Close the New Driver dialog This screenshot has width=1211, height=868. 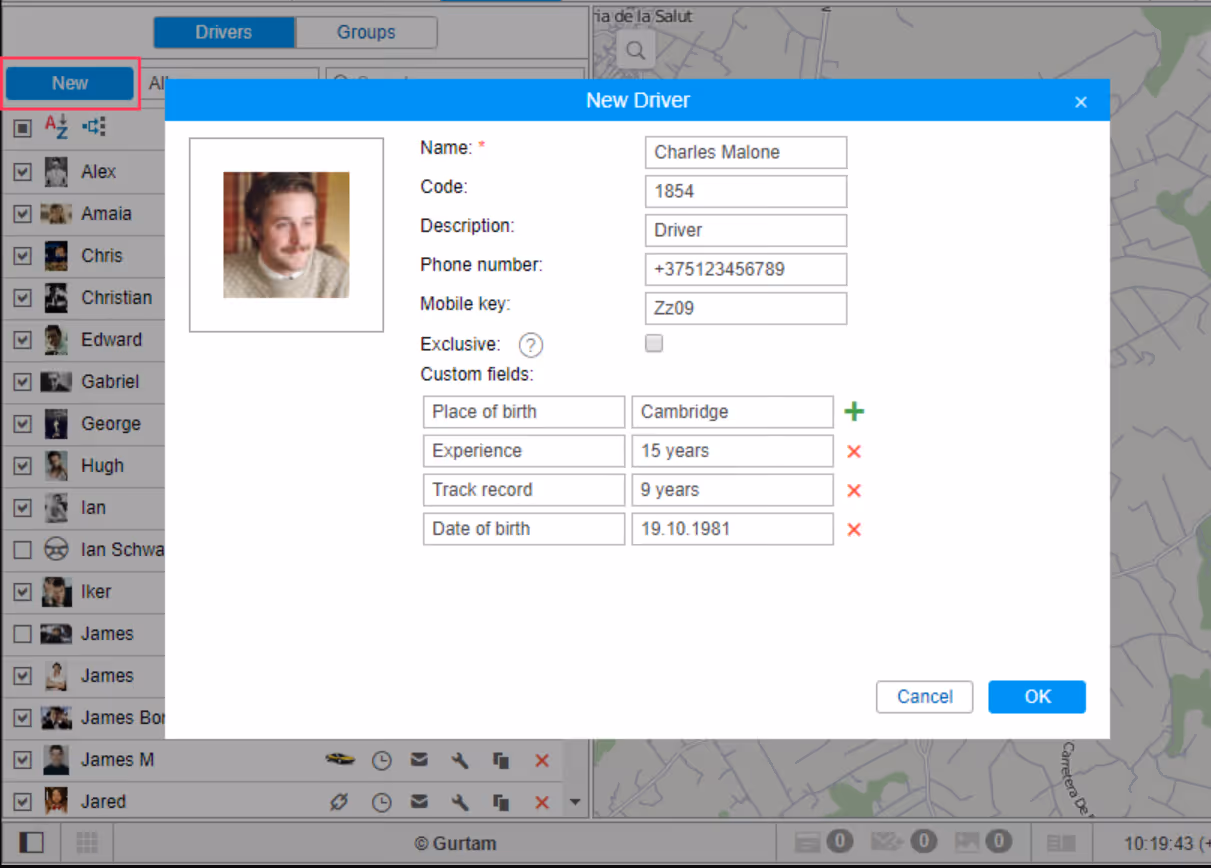[1081, 102]
